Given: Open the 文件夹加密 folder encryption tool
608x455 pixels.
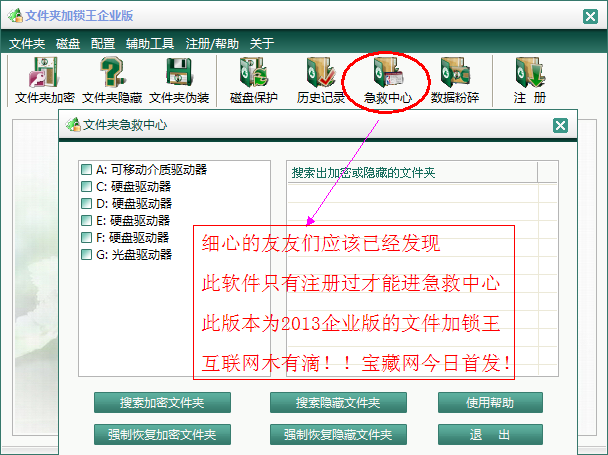Looking at the screenshot, I should click(x=45, y=81).
